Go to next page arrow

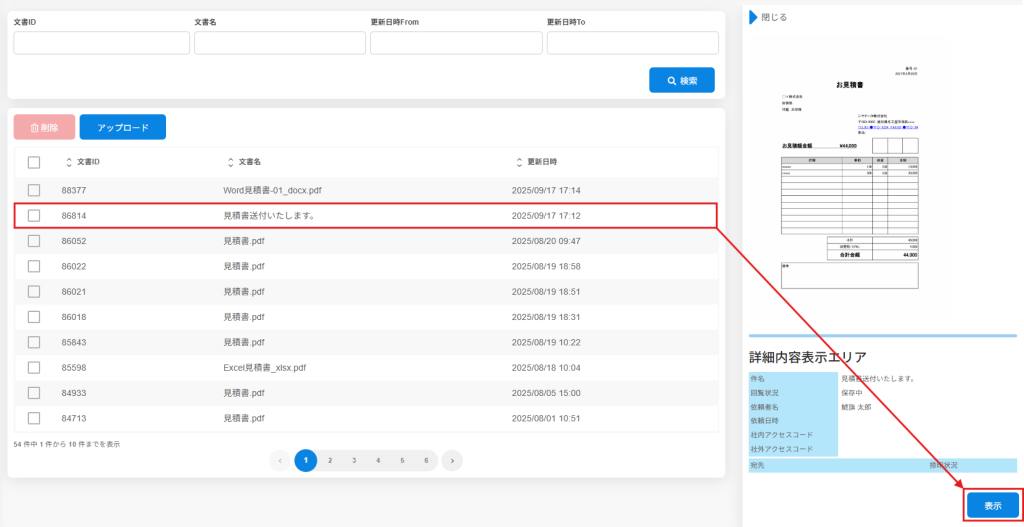(x=452, y=460)
